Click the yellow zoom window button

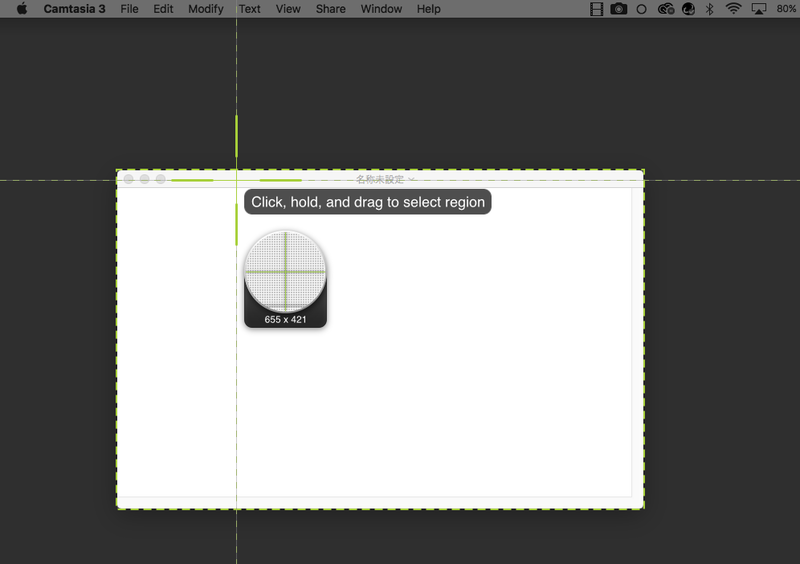145,180
